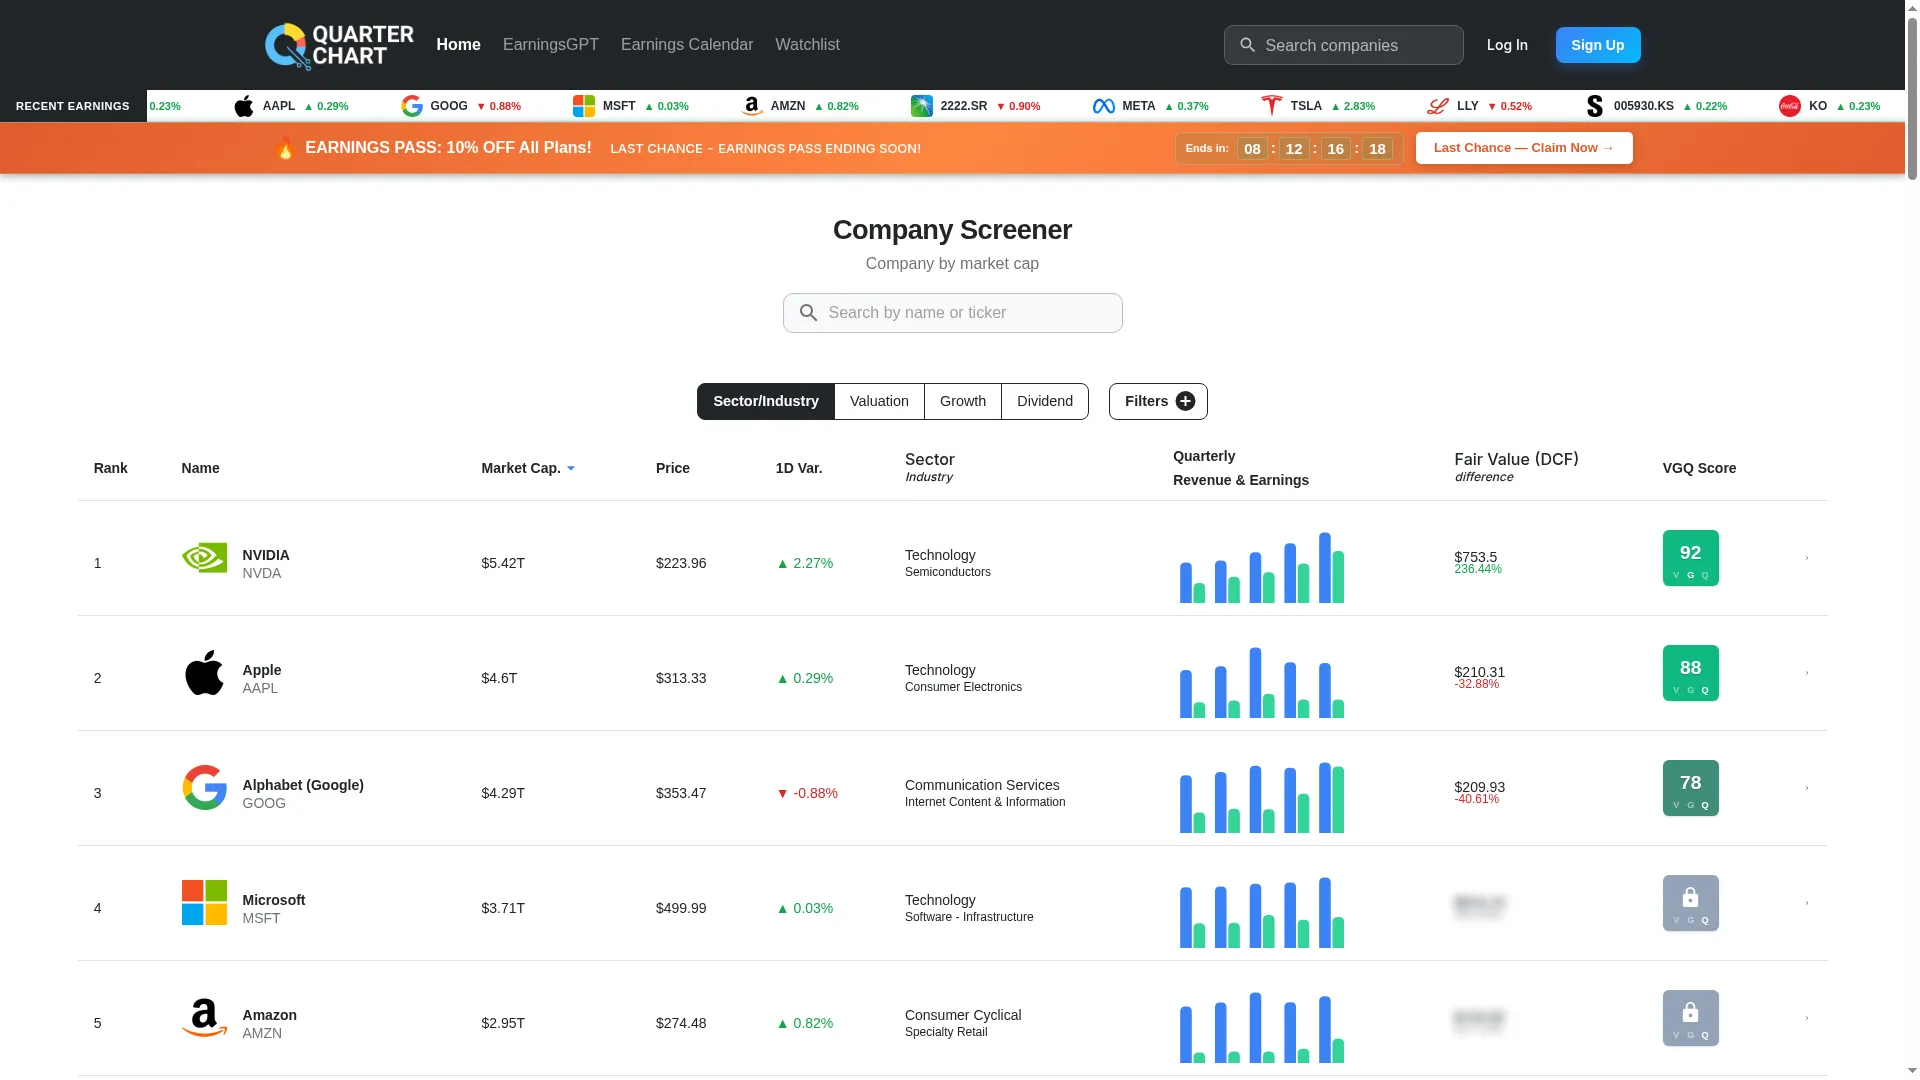Click the Tesla icon in the earnings ticker
The image size is (1920, 1080).
coord(1272,106)
